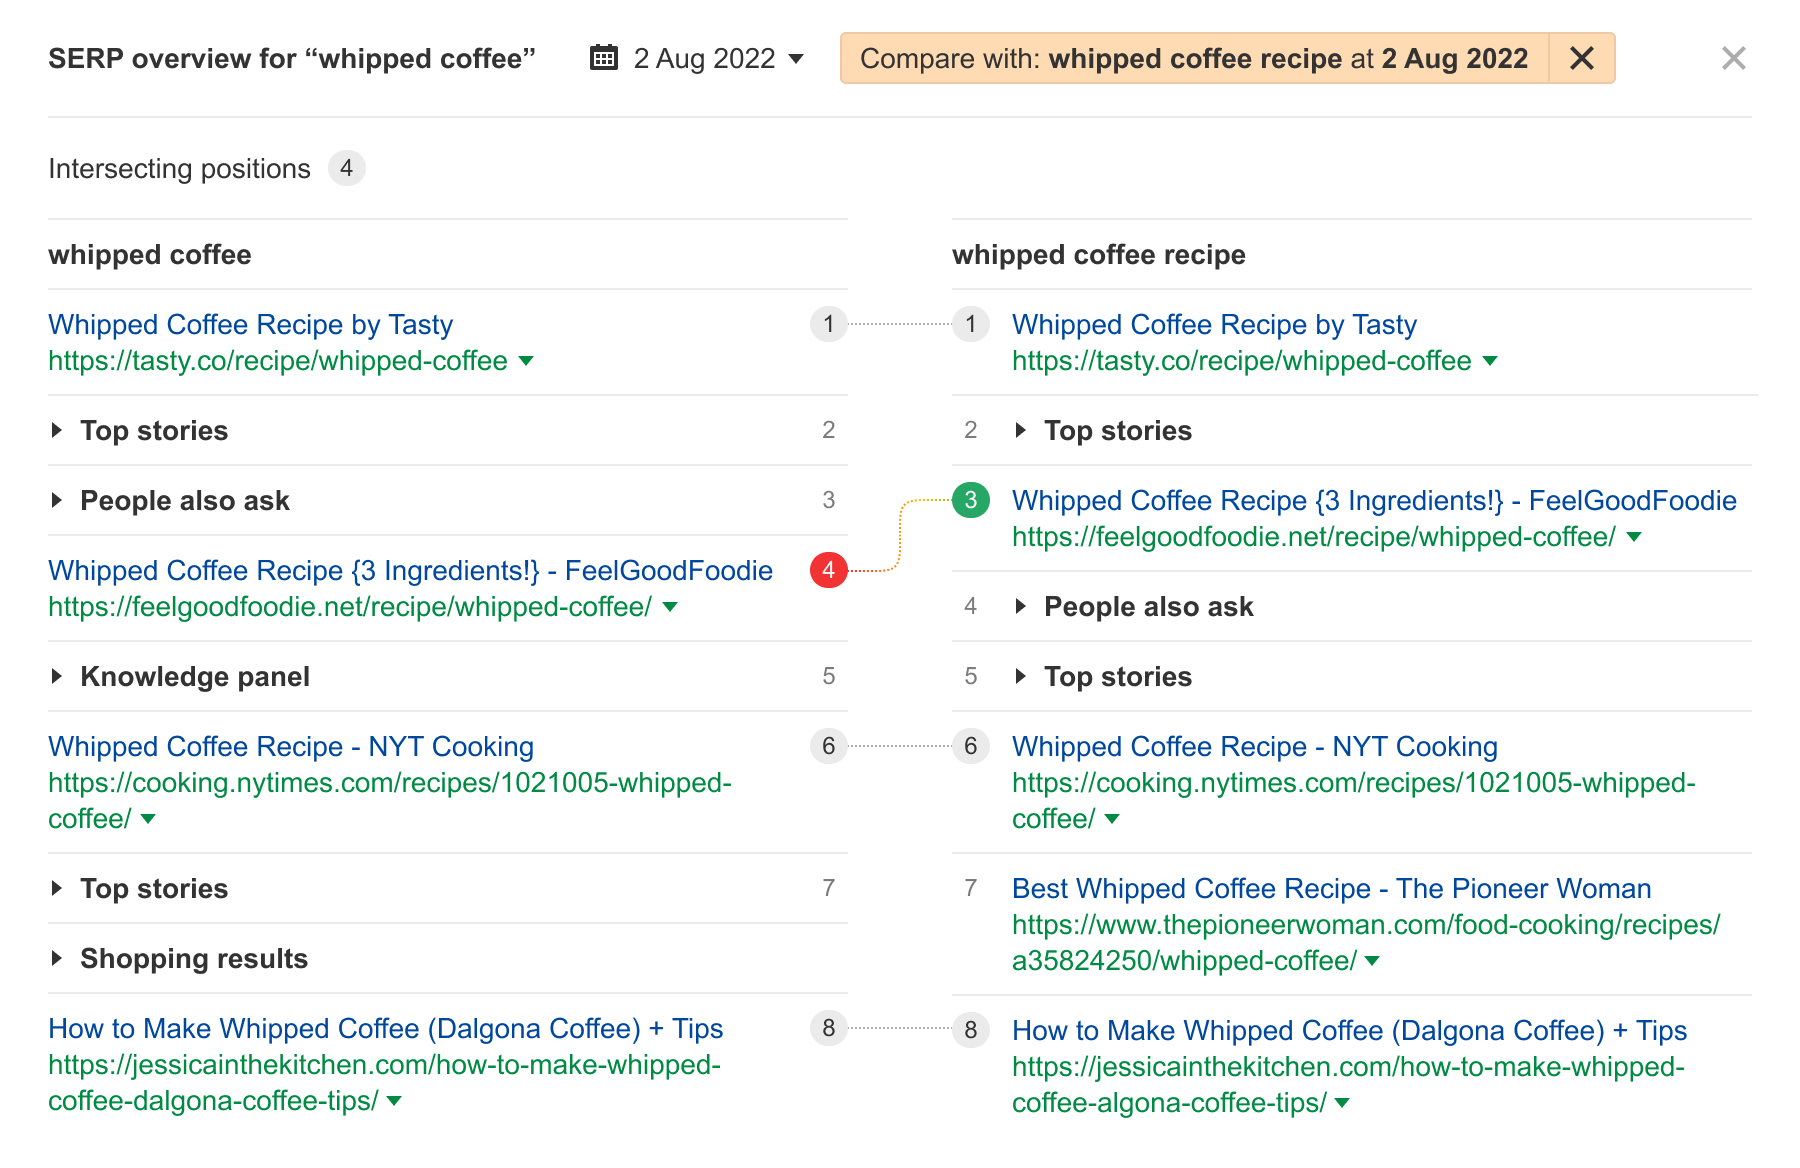Viewport: 1800px width, 1168px height.
Task: Click the whipped coffee recipe column header
Action: (x=1099, y=255)
